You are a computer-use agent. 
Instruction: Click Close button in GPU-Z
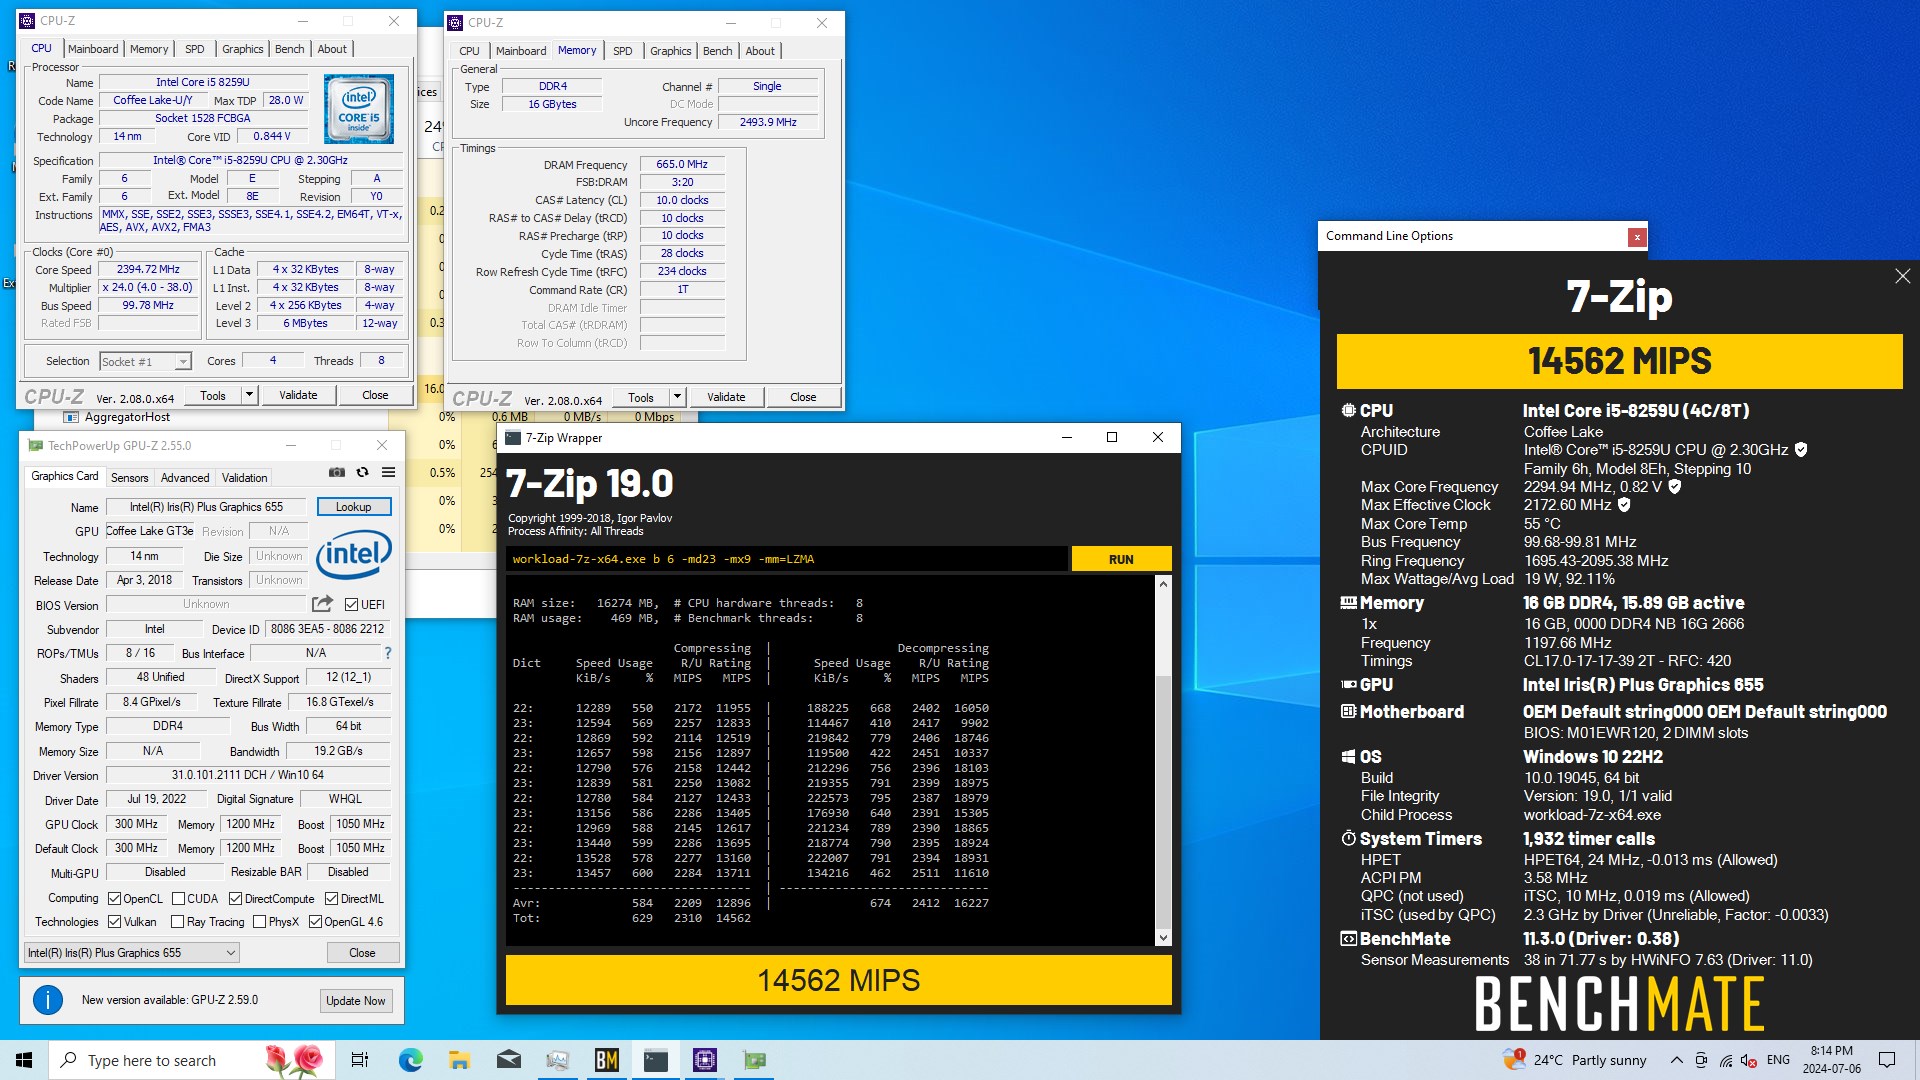click(x=362, y=953)
